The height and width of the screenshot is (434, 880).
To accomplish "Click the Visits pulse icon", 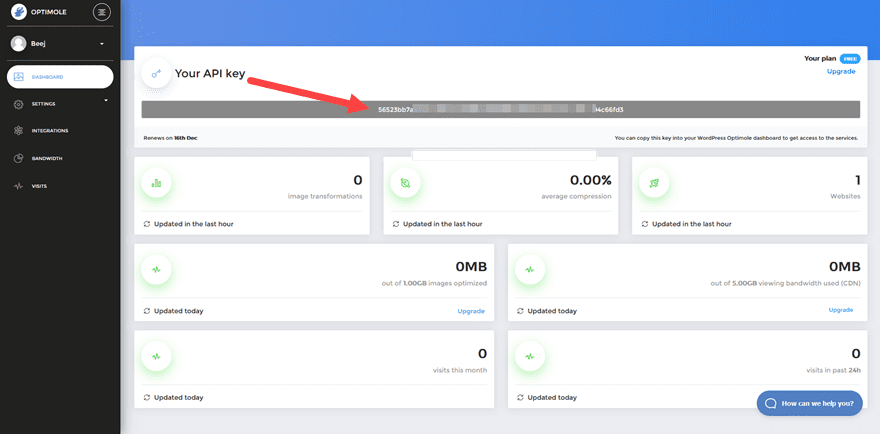I will [x=19, y=186].
